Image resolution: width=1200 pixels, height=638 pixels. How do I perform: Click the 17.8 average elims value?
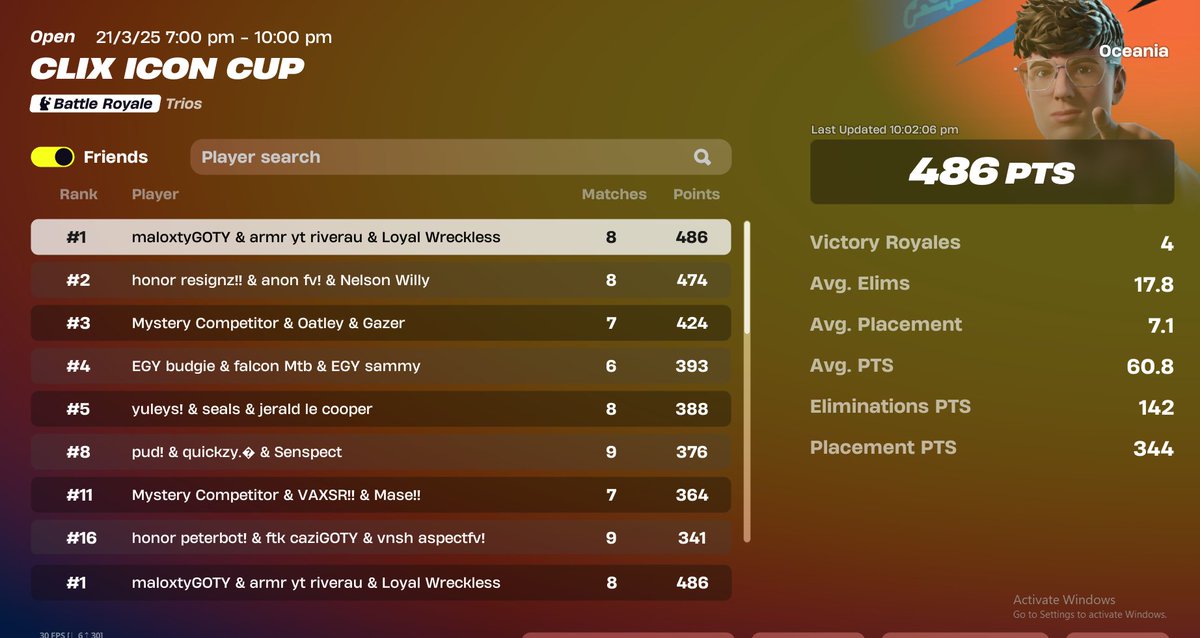point(1154,284)
